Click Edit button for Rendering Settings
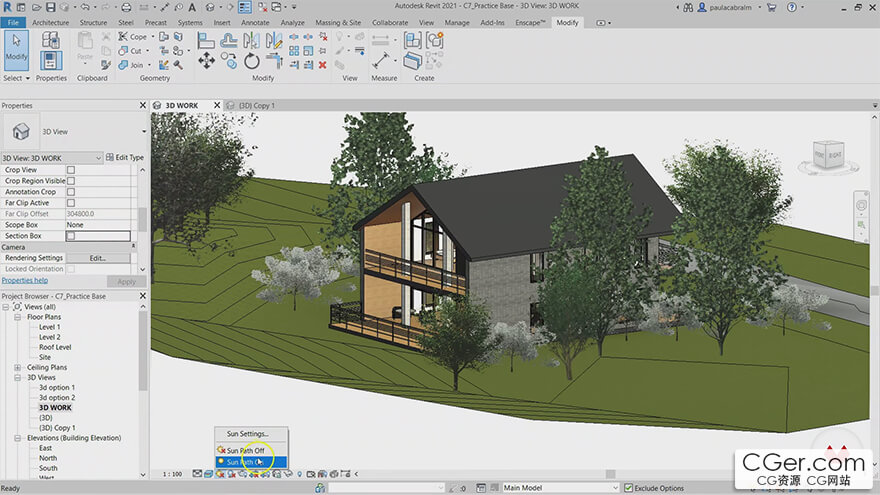Image resolution: width=880 pixels, height=495 pixels. click(x=98, y=258)
